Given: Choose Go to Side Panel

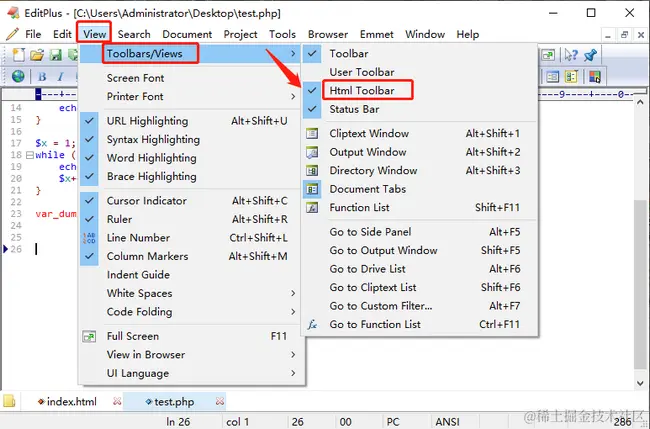Looking at the screenshot, I should pyautogui.click(x=420, y=232).
